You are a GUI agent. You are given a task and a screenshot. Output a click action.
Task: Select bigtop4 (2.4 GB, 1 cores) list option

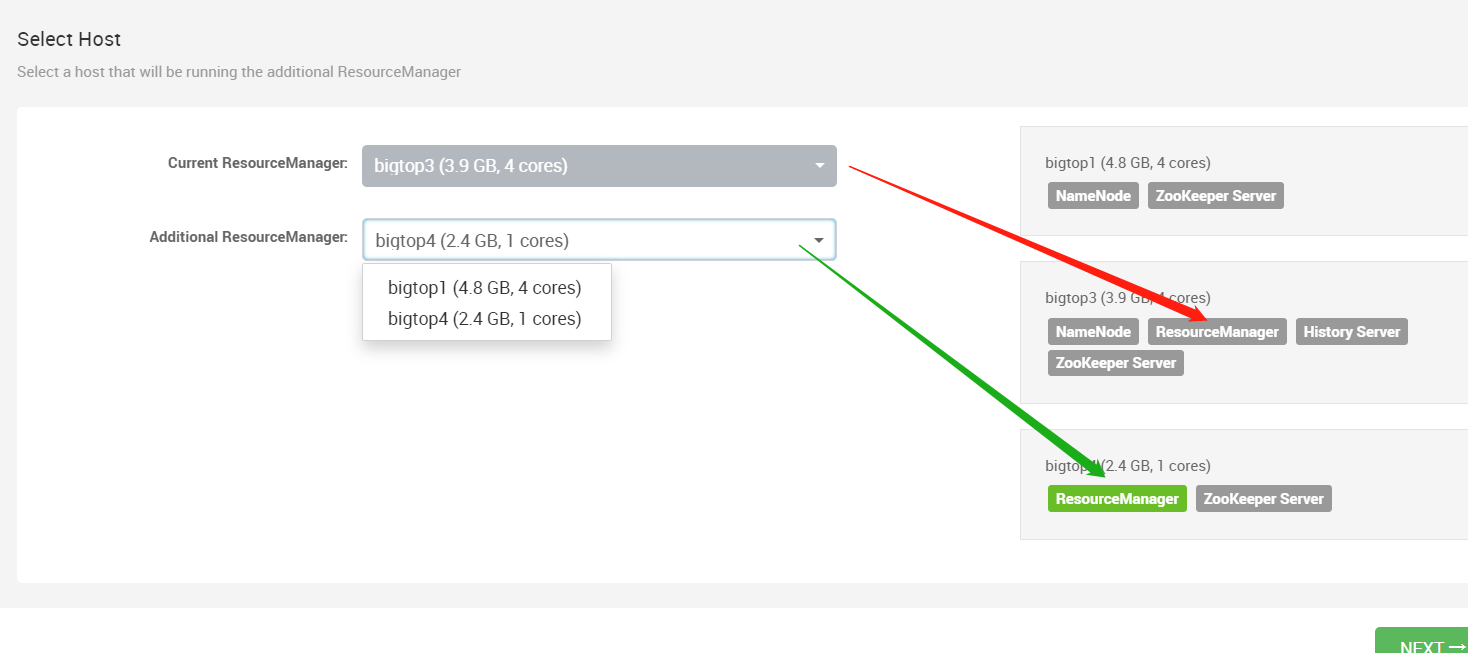[485, 319]
